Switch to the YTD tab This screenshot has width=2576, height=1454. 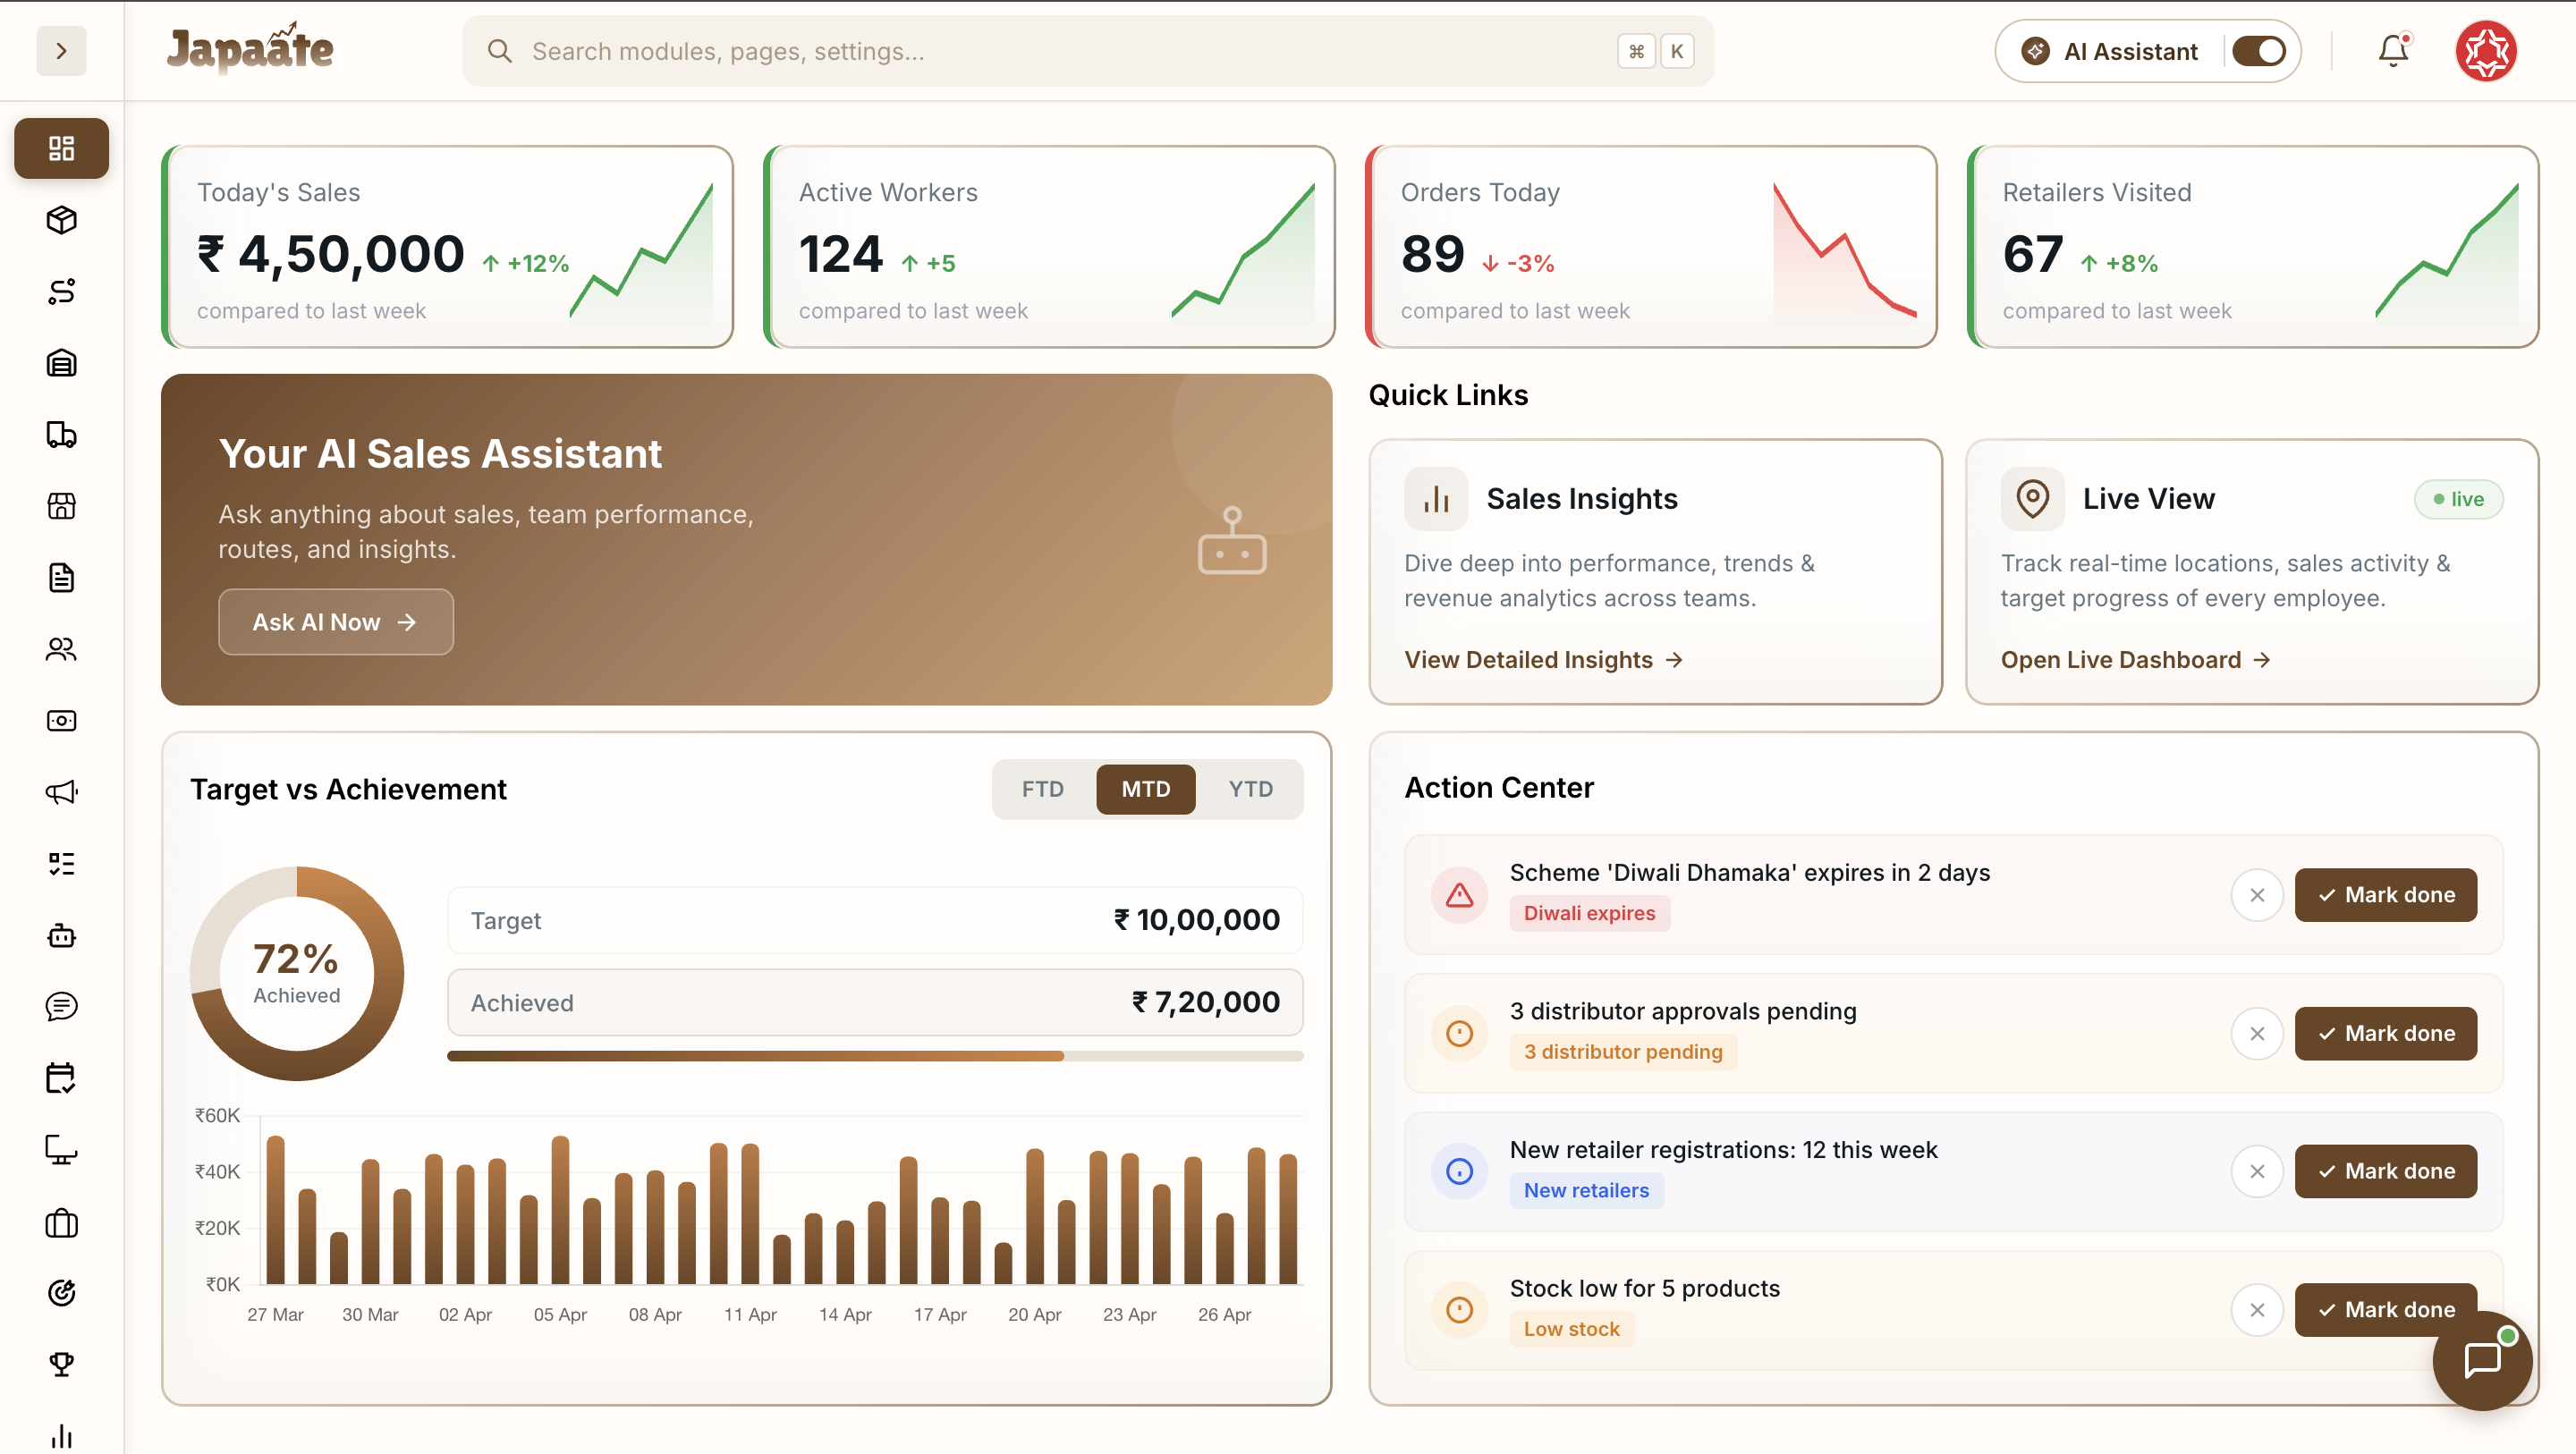[x=1249, y=789]
